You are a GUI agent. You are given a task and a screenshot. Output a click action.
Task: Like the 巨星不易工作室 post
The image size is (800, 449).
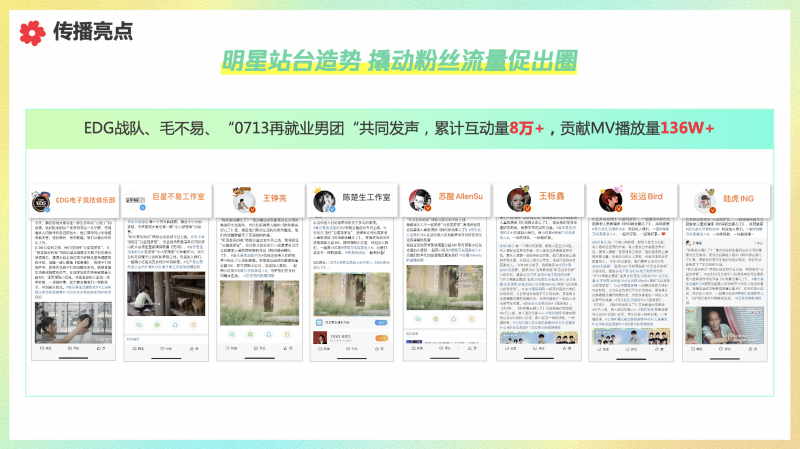(x=194, y=348)
